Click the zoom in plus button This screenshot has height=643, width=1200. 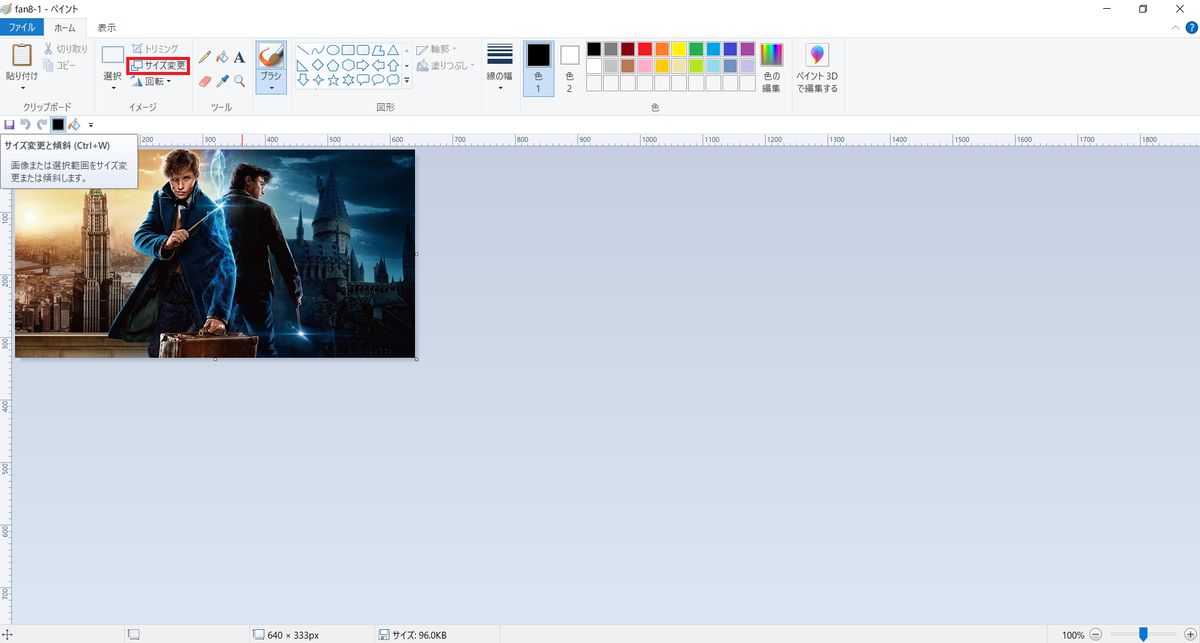(1189, 634)
